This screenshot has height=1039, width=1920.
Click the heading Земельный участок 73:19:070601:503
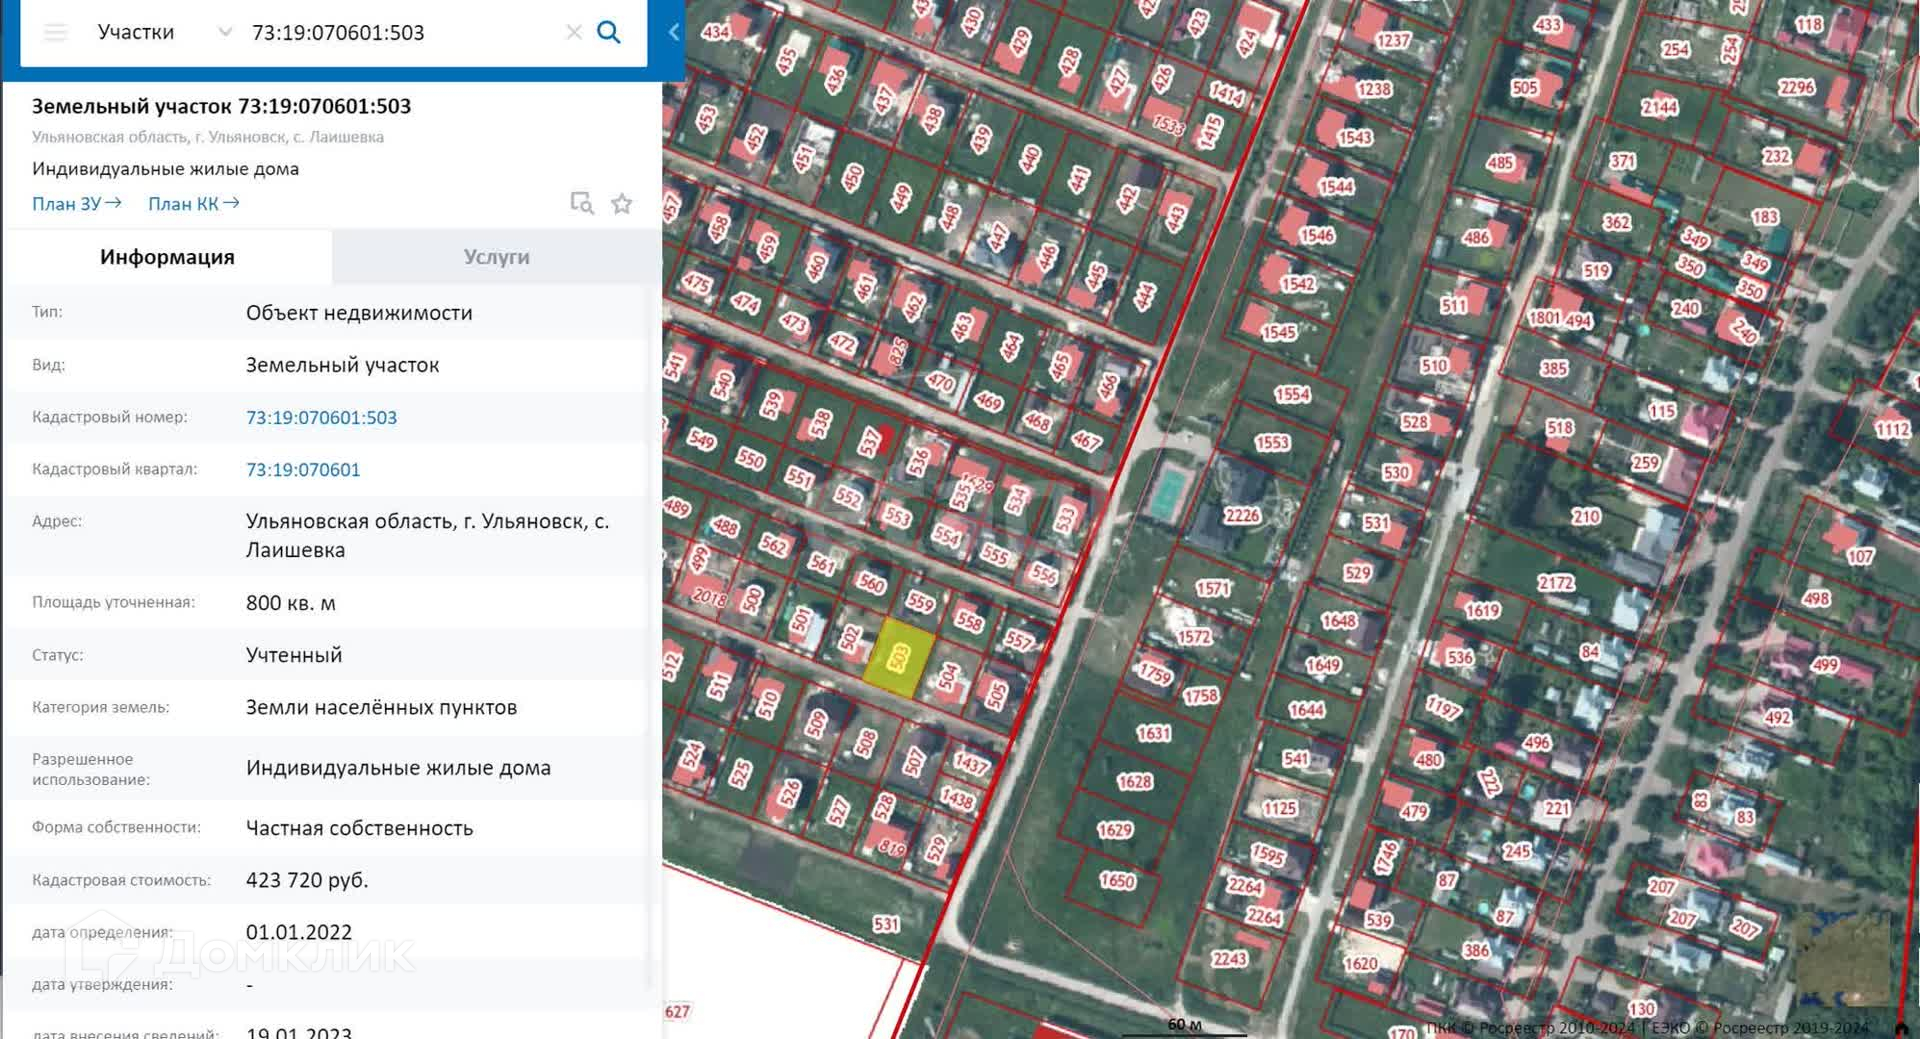221,106
